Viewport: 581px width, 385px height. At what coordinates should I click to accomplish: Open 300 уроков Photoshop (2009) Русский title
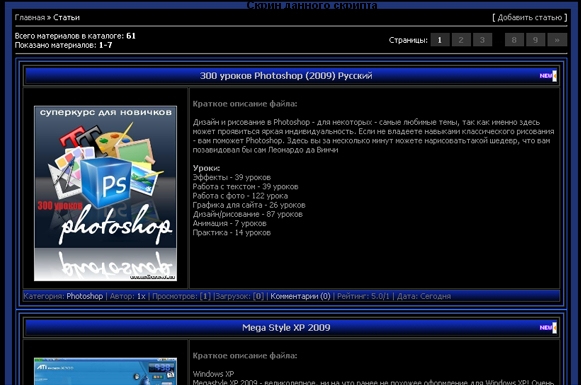[x=286, y=76]
